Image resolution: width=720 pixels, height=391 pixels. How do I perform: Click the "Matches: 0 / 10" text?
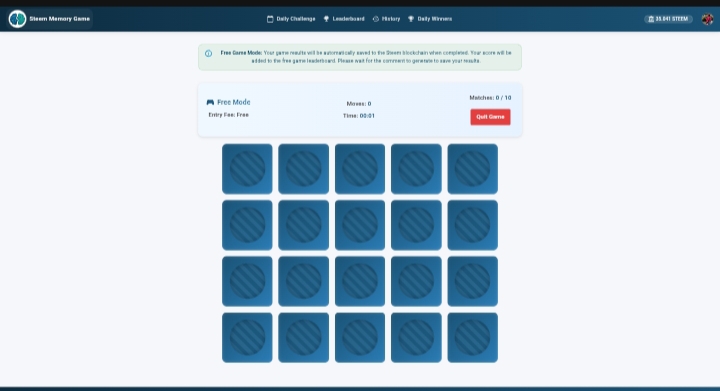(x=490, y=98)
